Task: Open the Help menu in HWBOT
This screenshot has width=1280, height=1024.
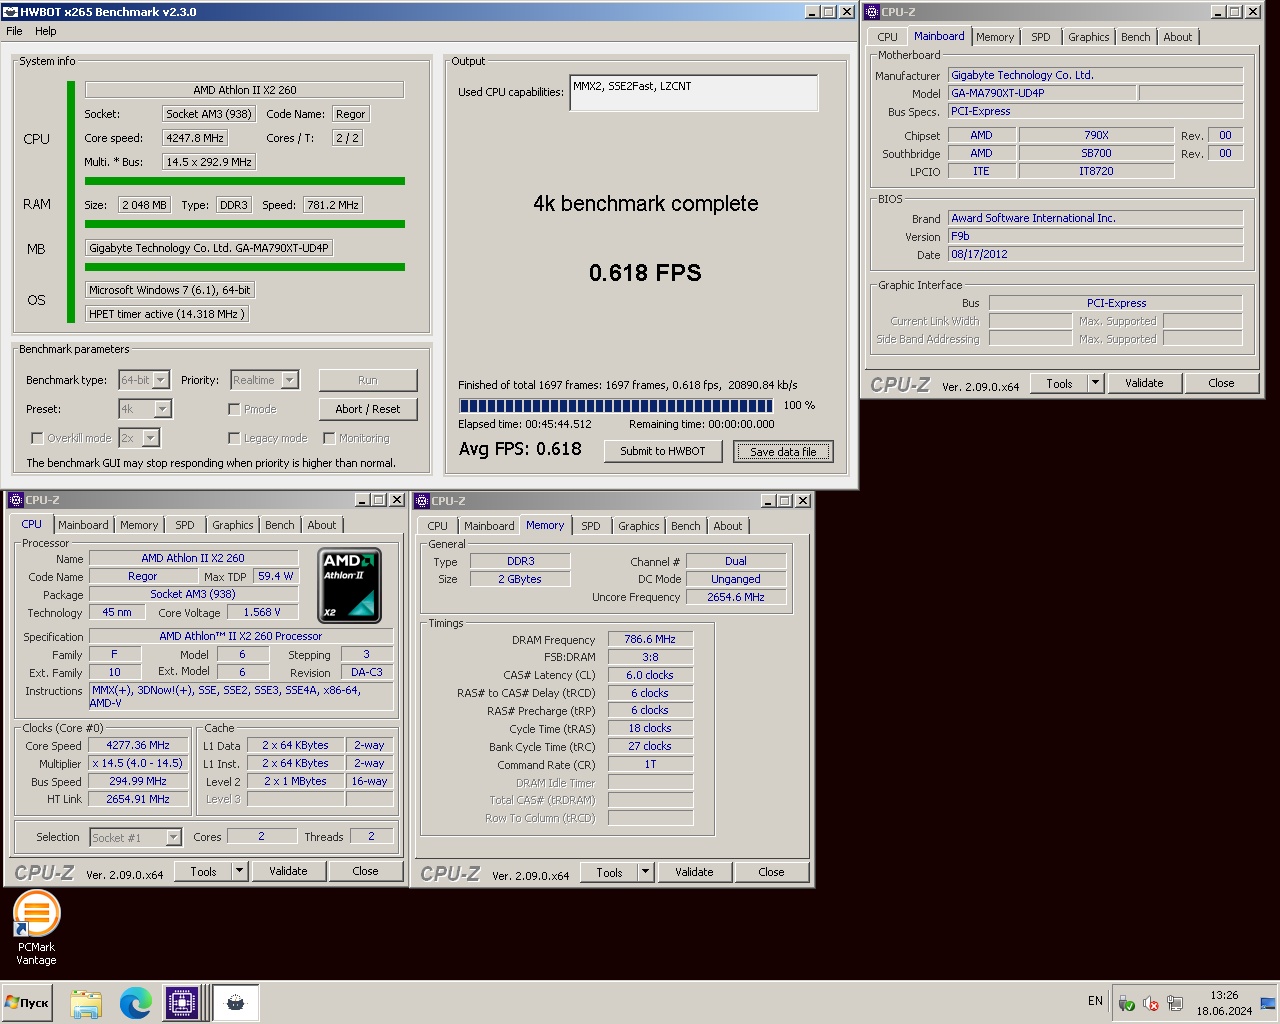Action: (46, 31)
